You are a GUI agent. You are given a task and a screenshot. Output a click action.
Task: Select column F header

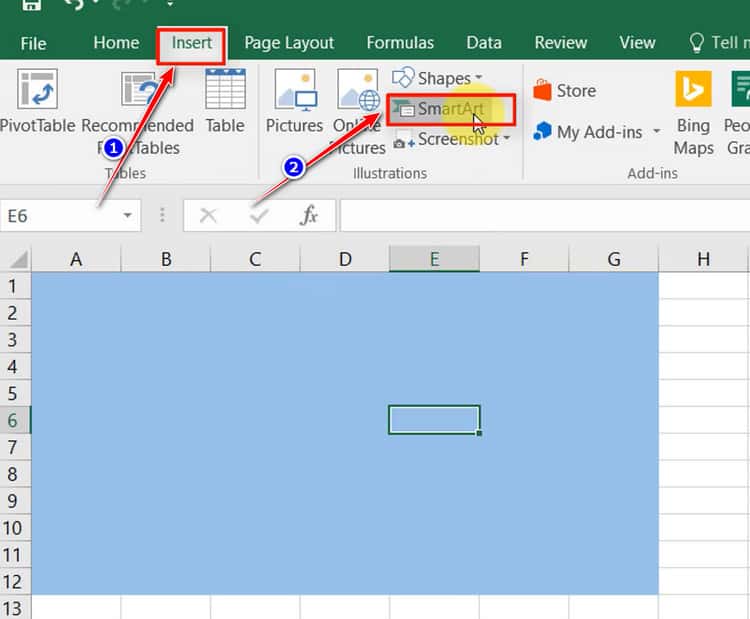click(x=524, y=259)
